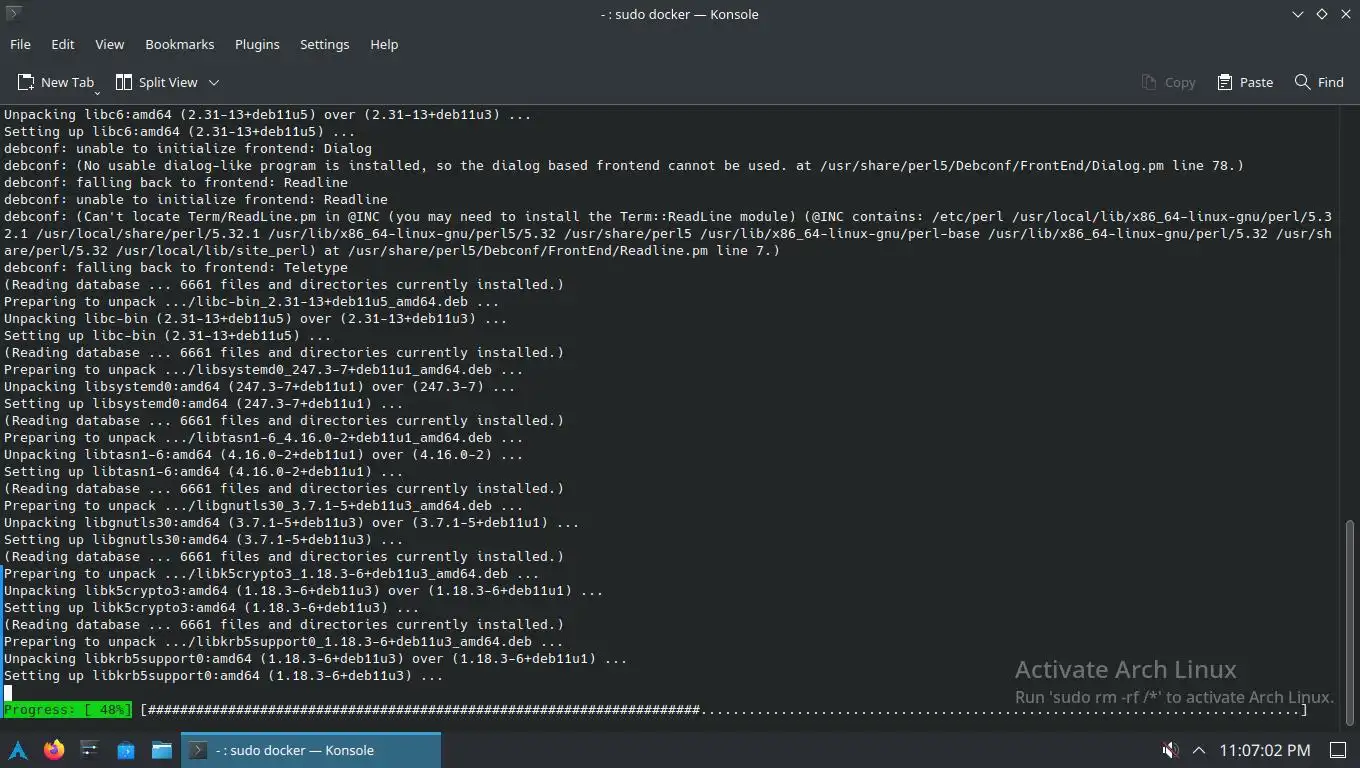The height and width of the screenshot is (768, 1360).
Task: Close the Konsole window
Action: click(x=1344, y=14)
